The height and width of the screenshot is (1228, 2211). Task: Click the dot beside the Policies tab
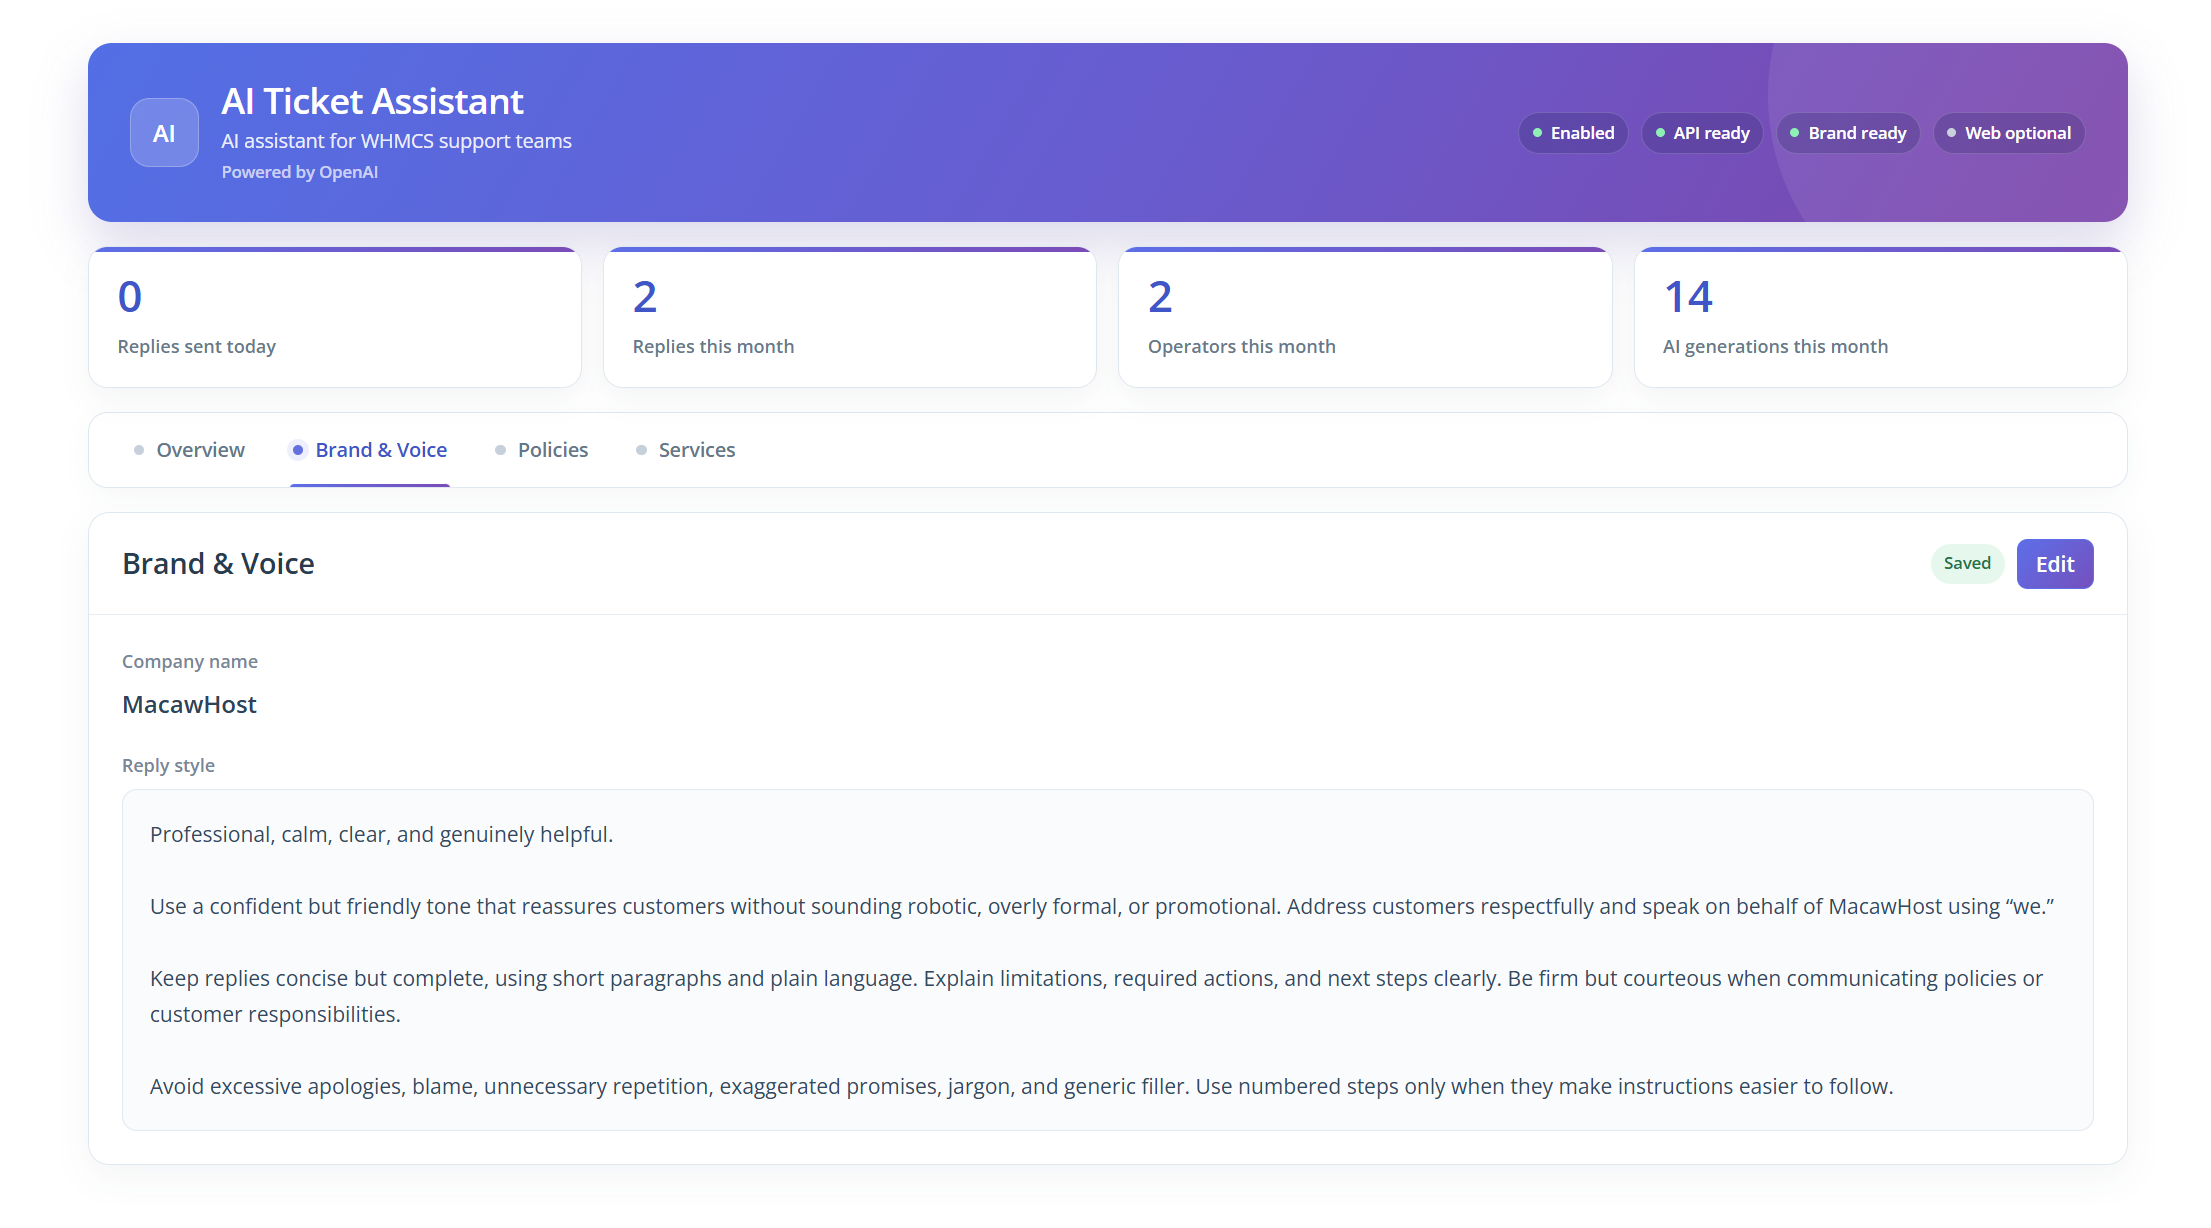500,450
